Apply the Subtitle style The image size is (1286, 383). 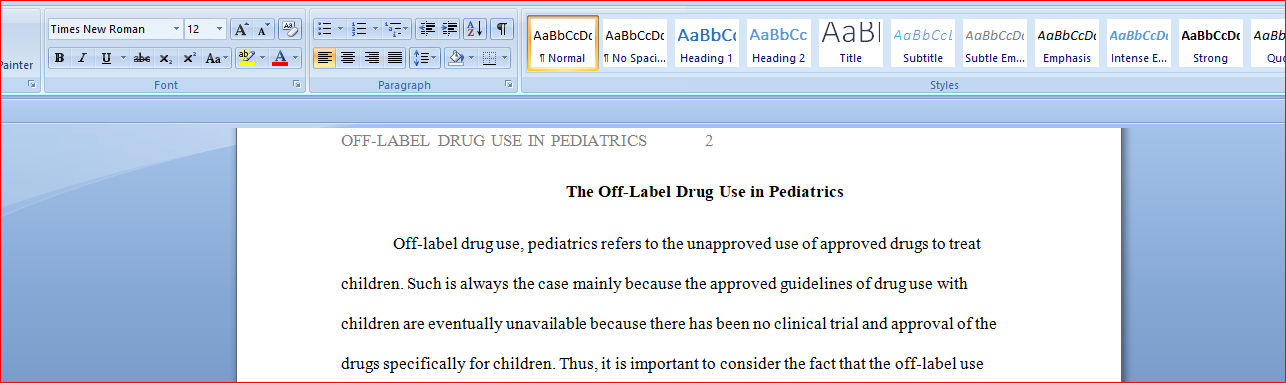pos(922,44)
